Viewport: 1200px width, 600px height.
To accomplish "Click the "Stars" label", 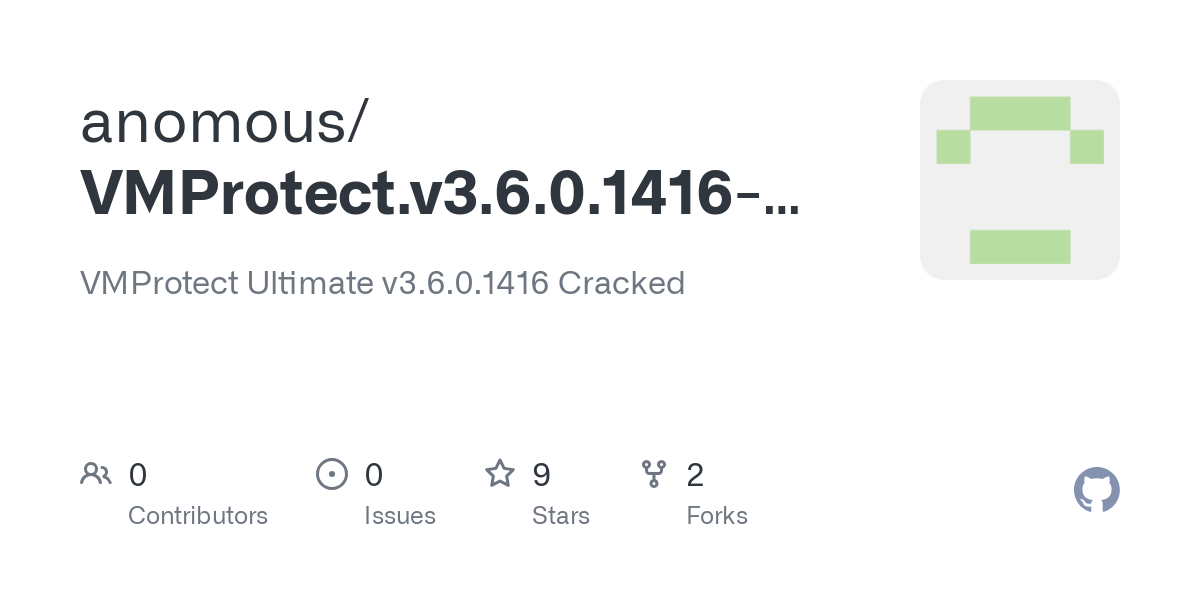I will point(561,516).
